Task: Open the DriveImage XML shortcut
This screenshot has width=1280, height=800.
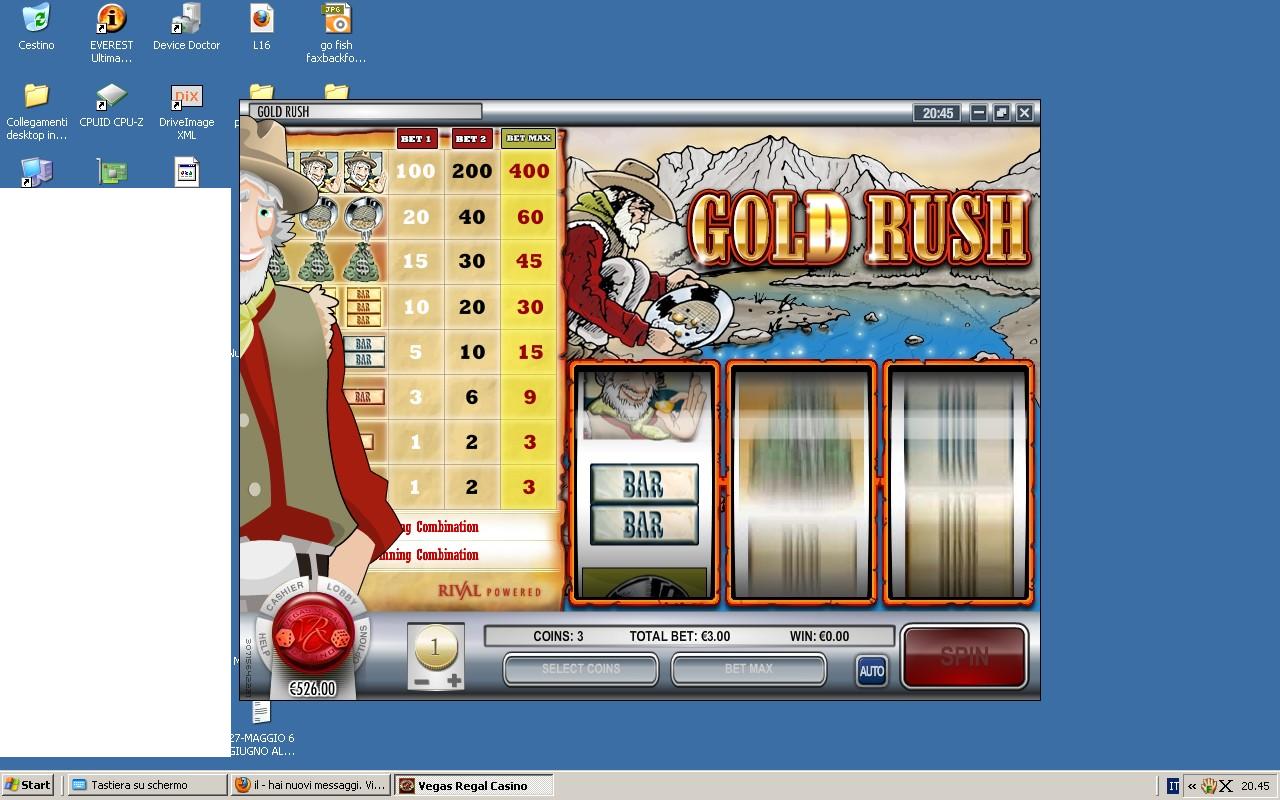Action: [186, 111]
